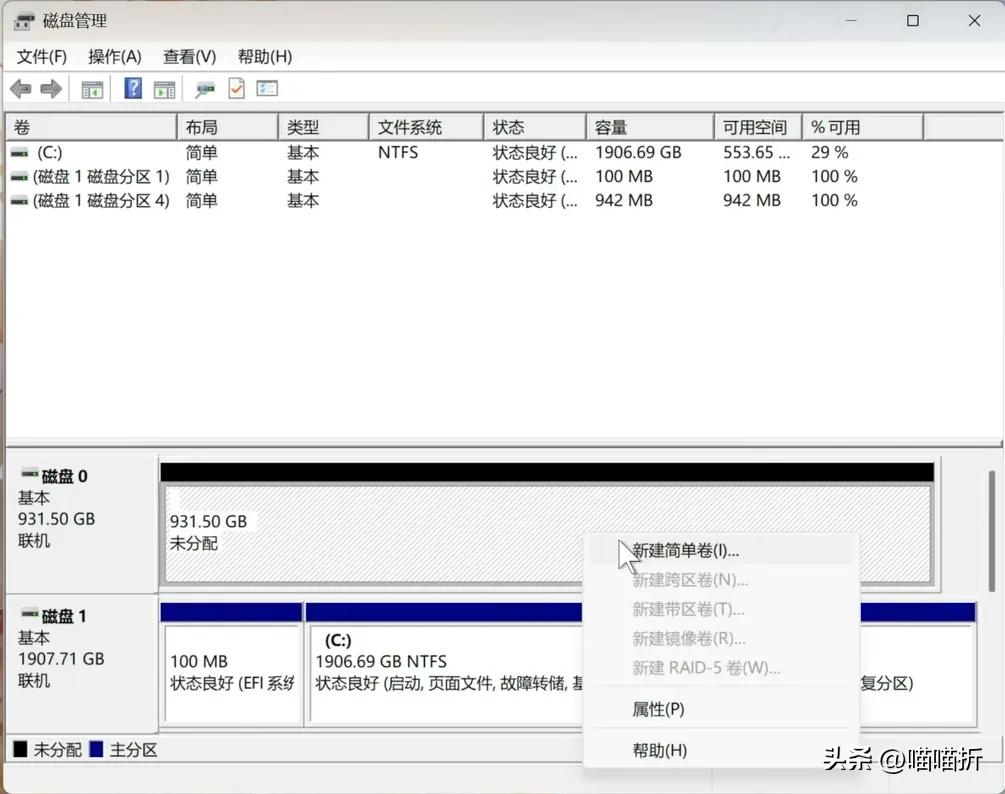Click the settings list icon on toolbar
Viewport: 1005px width, 794px height.
(267, 88)
